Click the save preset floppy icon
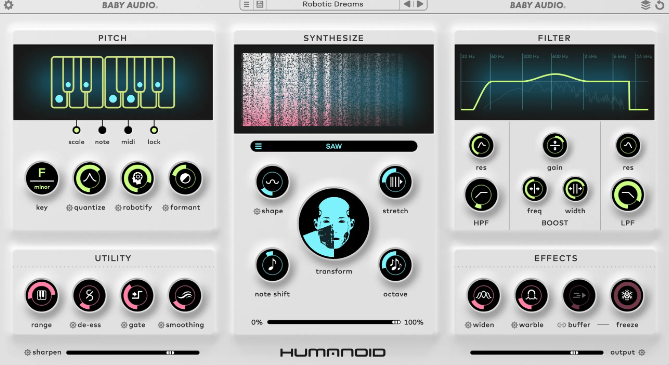This screenshot has height=365, width=669. coord(259,5)
